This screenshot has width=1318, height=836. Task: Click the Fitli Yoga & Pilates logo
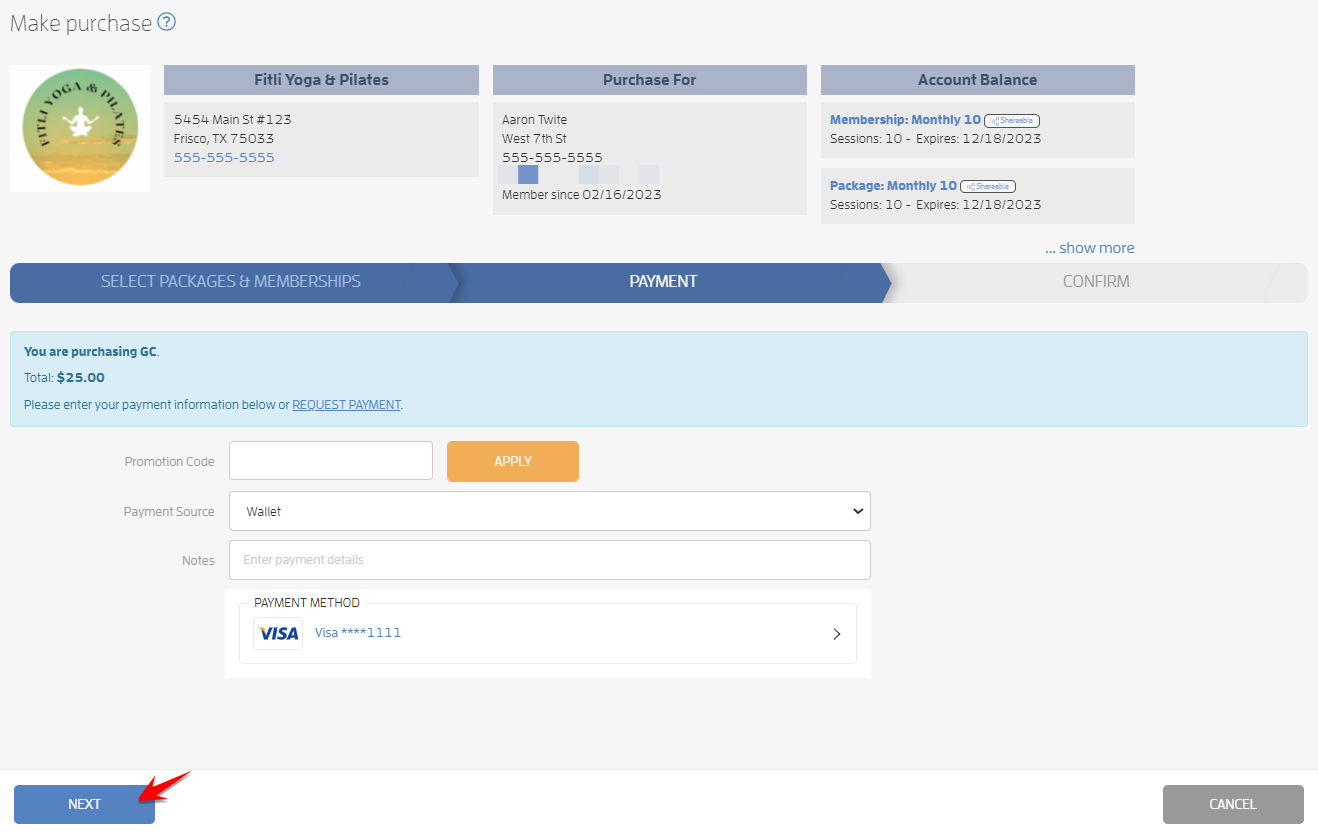[80, 128]
